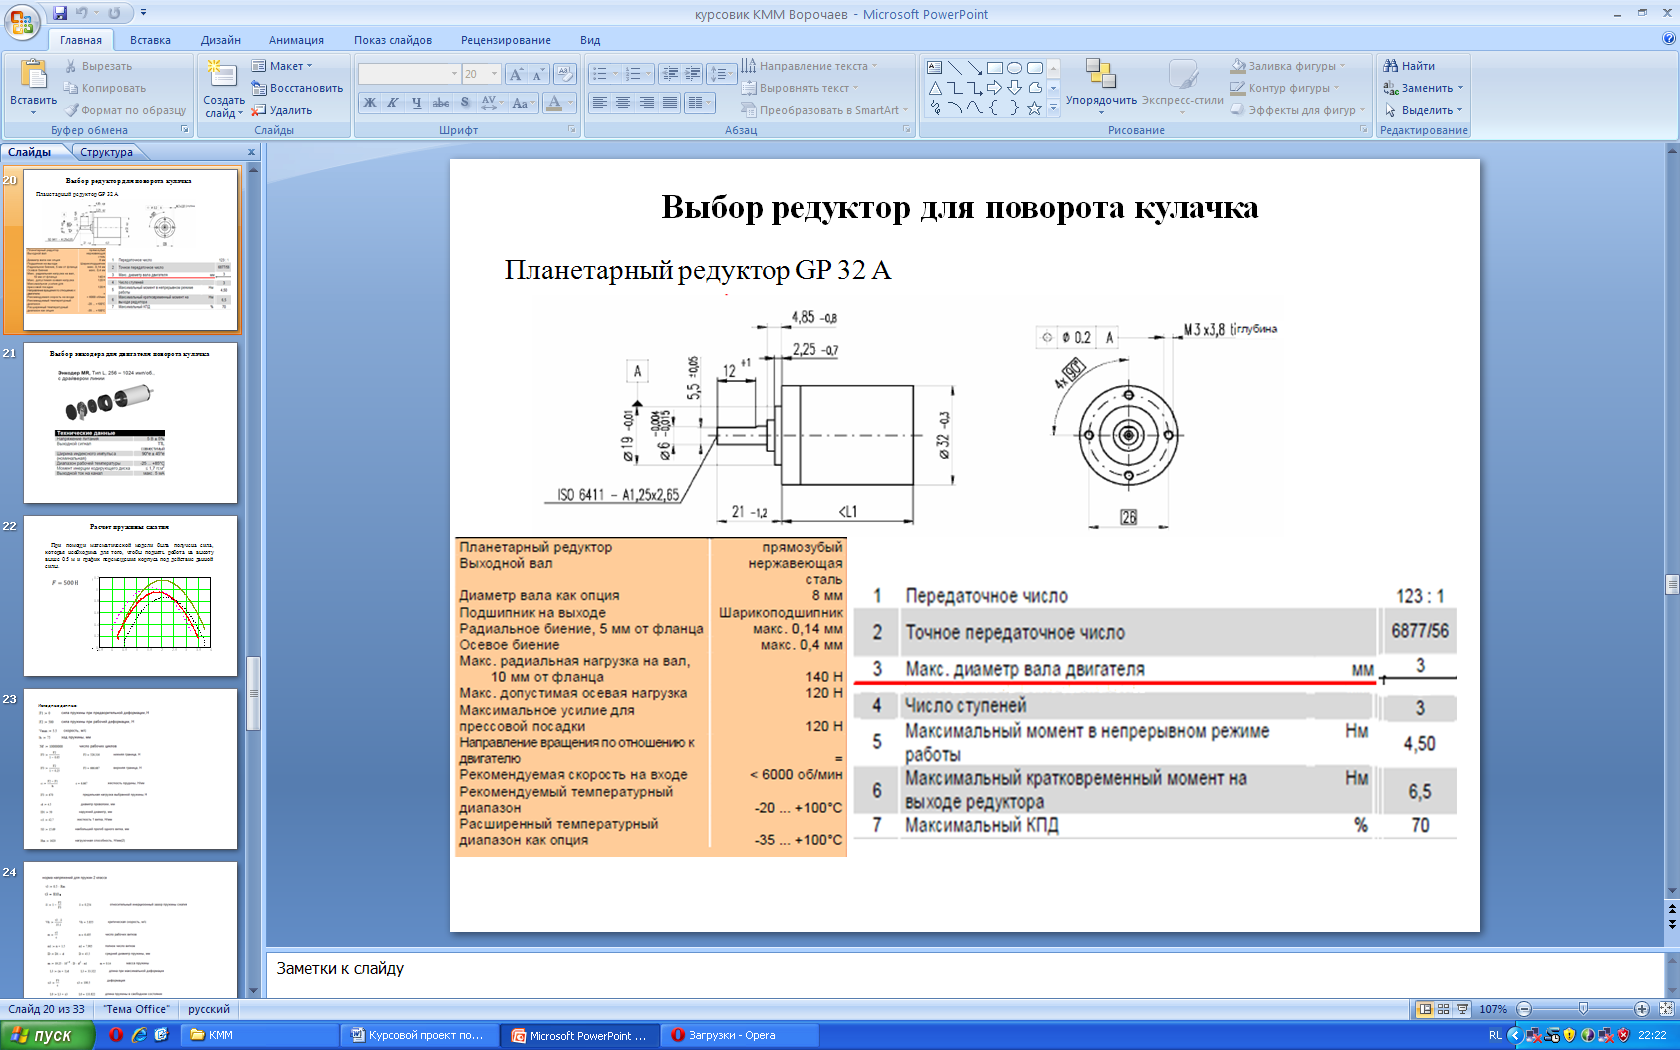Image resolution: width=1680 pixels, height=1050 pixels.
Task: Toggle text shadow (S) formatting
Action: (x=465, y=103)
